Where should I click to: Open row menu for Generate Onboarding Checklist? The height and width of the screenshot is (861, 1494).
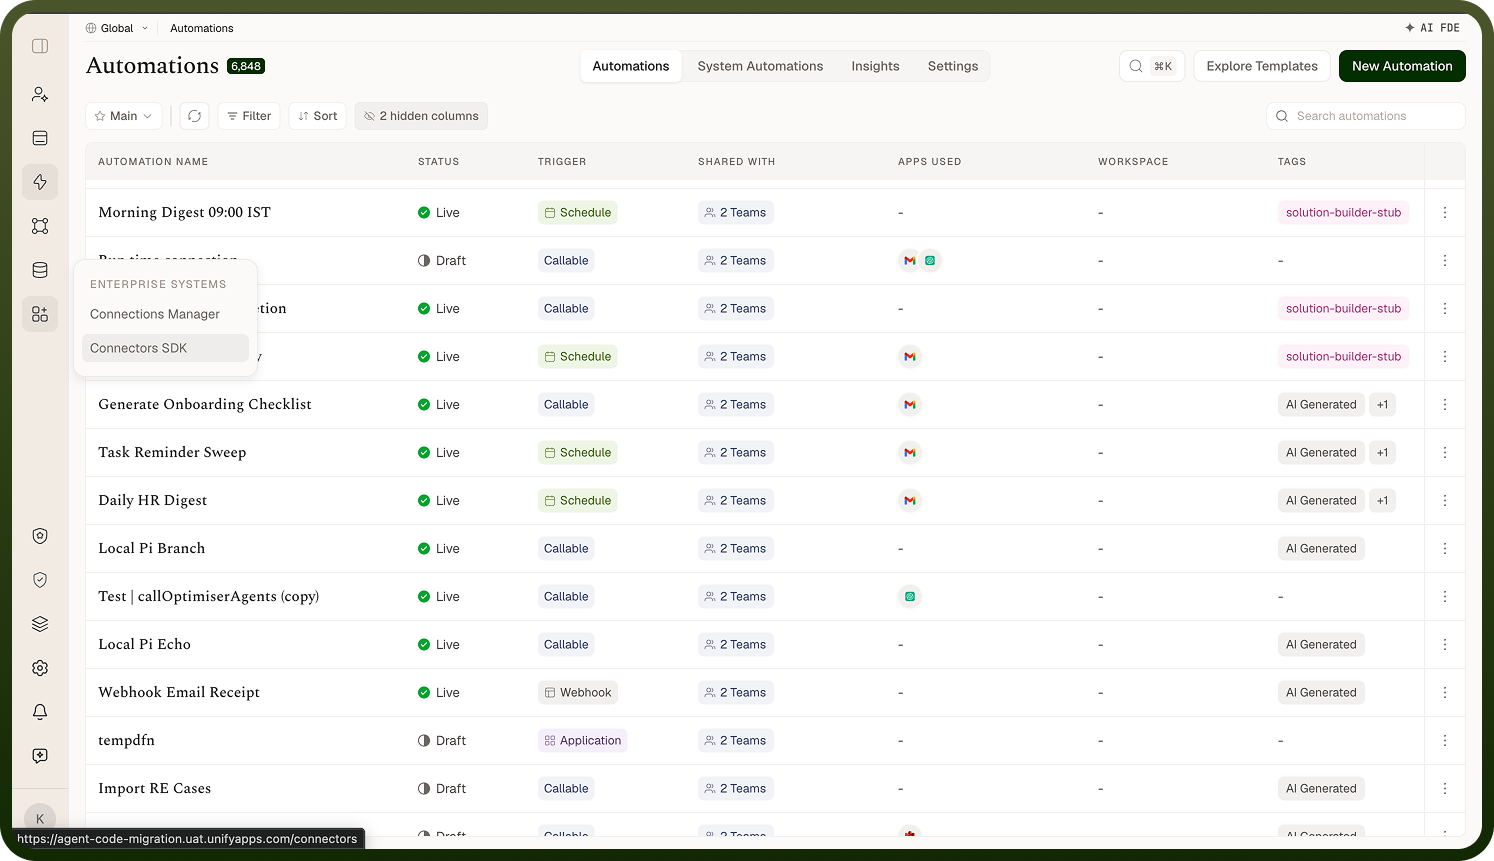click(x=1445, y=405)
